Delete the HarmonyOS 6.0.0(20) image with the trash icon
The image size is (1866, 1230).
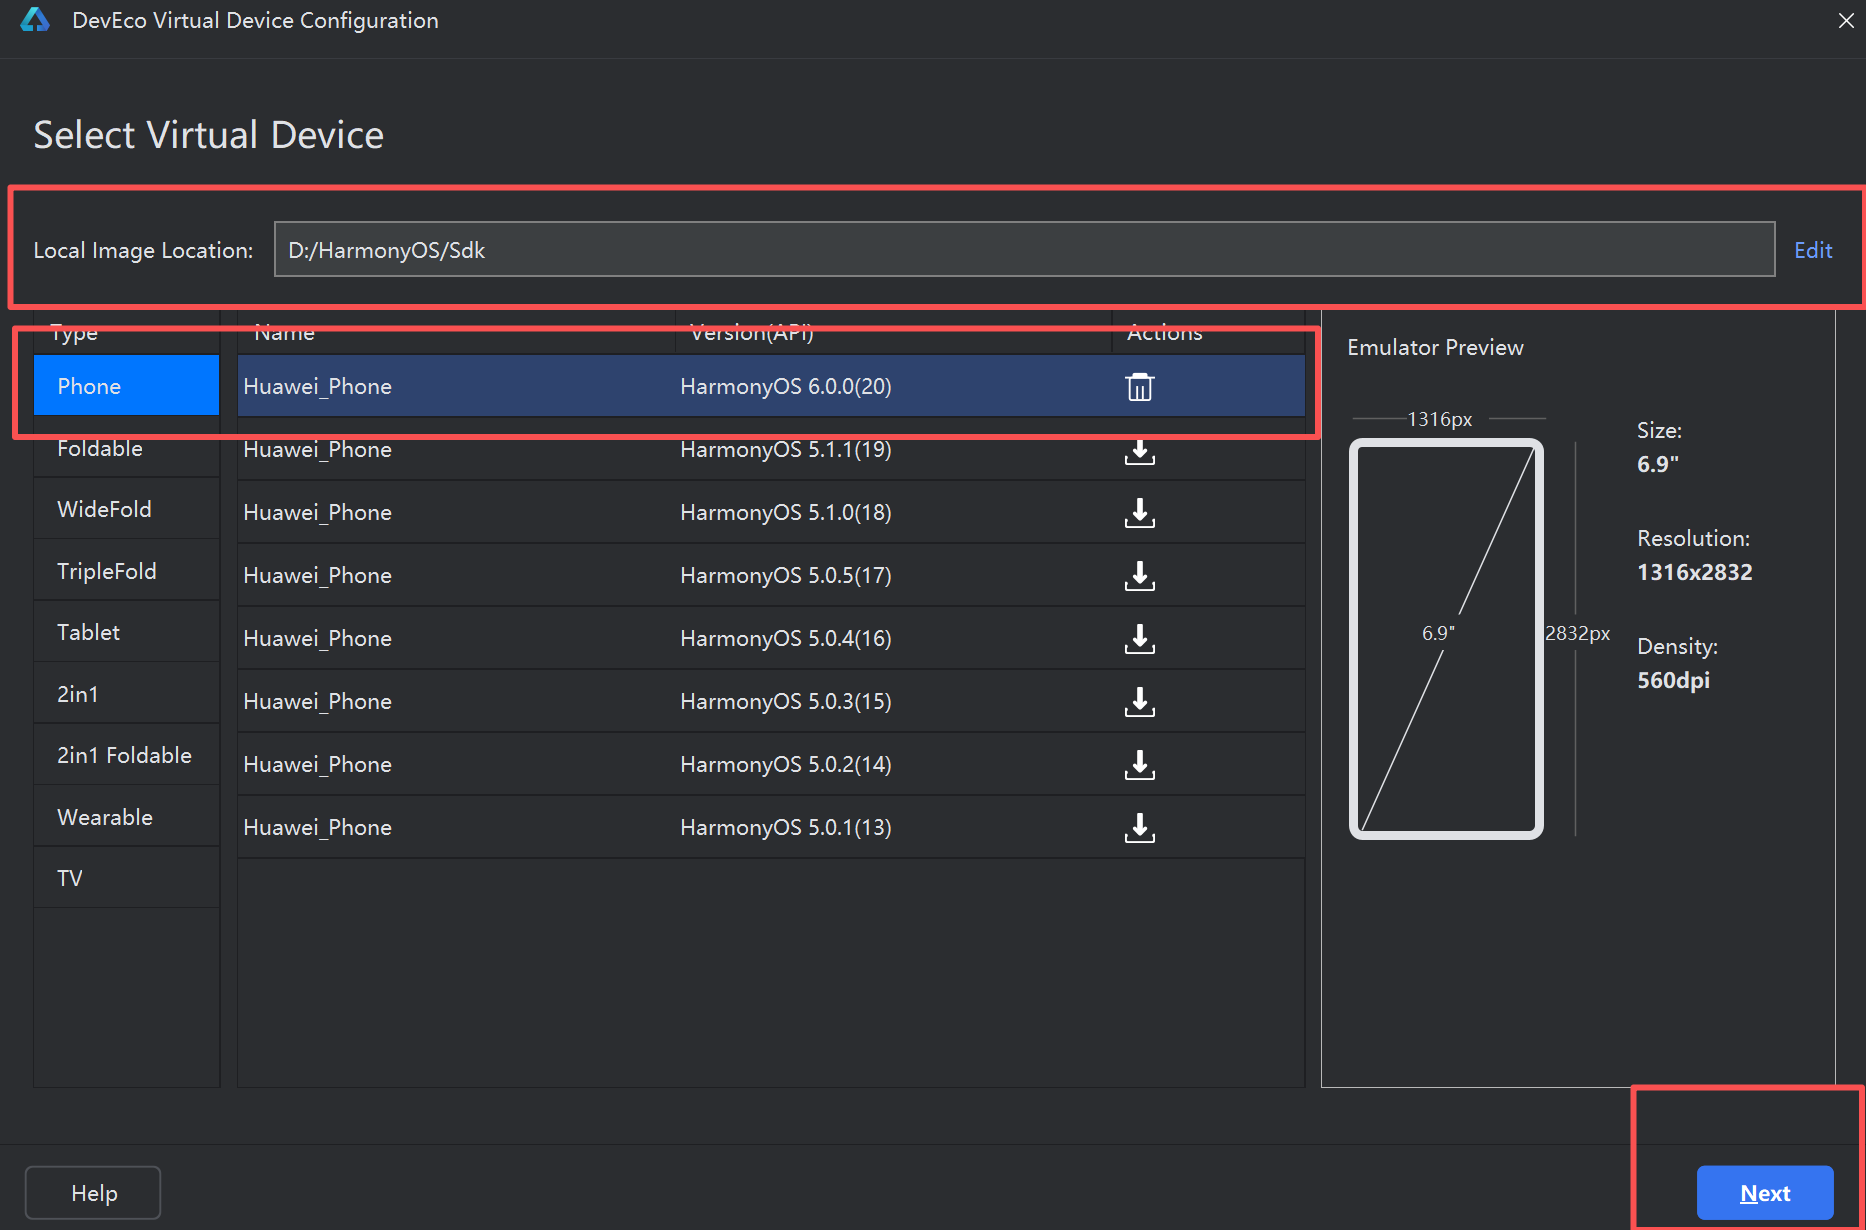(1139, 387)
